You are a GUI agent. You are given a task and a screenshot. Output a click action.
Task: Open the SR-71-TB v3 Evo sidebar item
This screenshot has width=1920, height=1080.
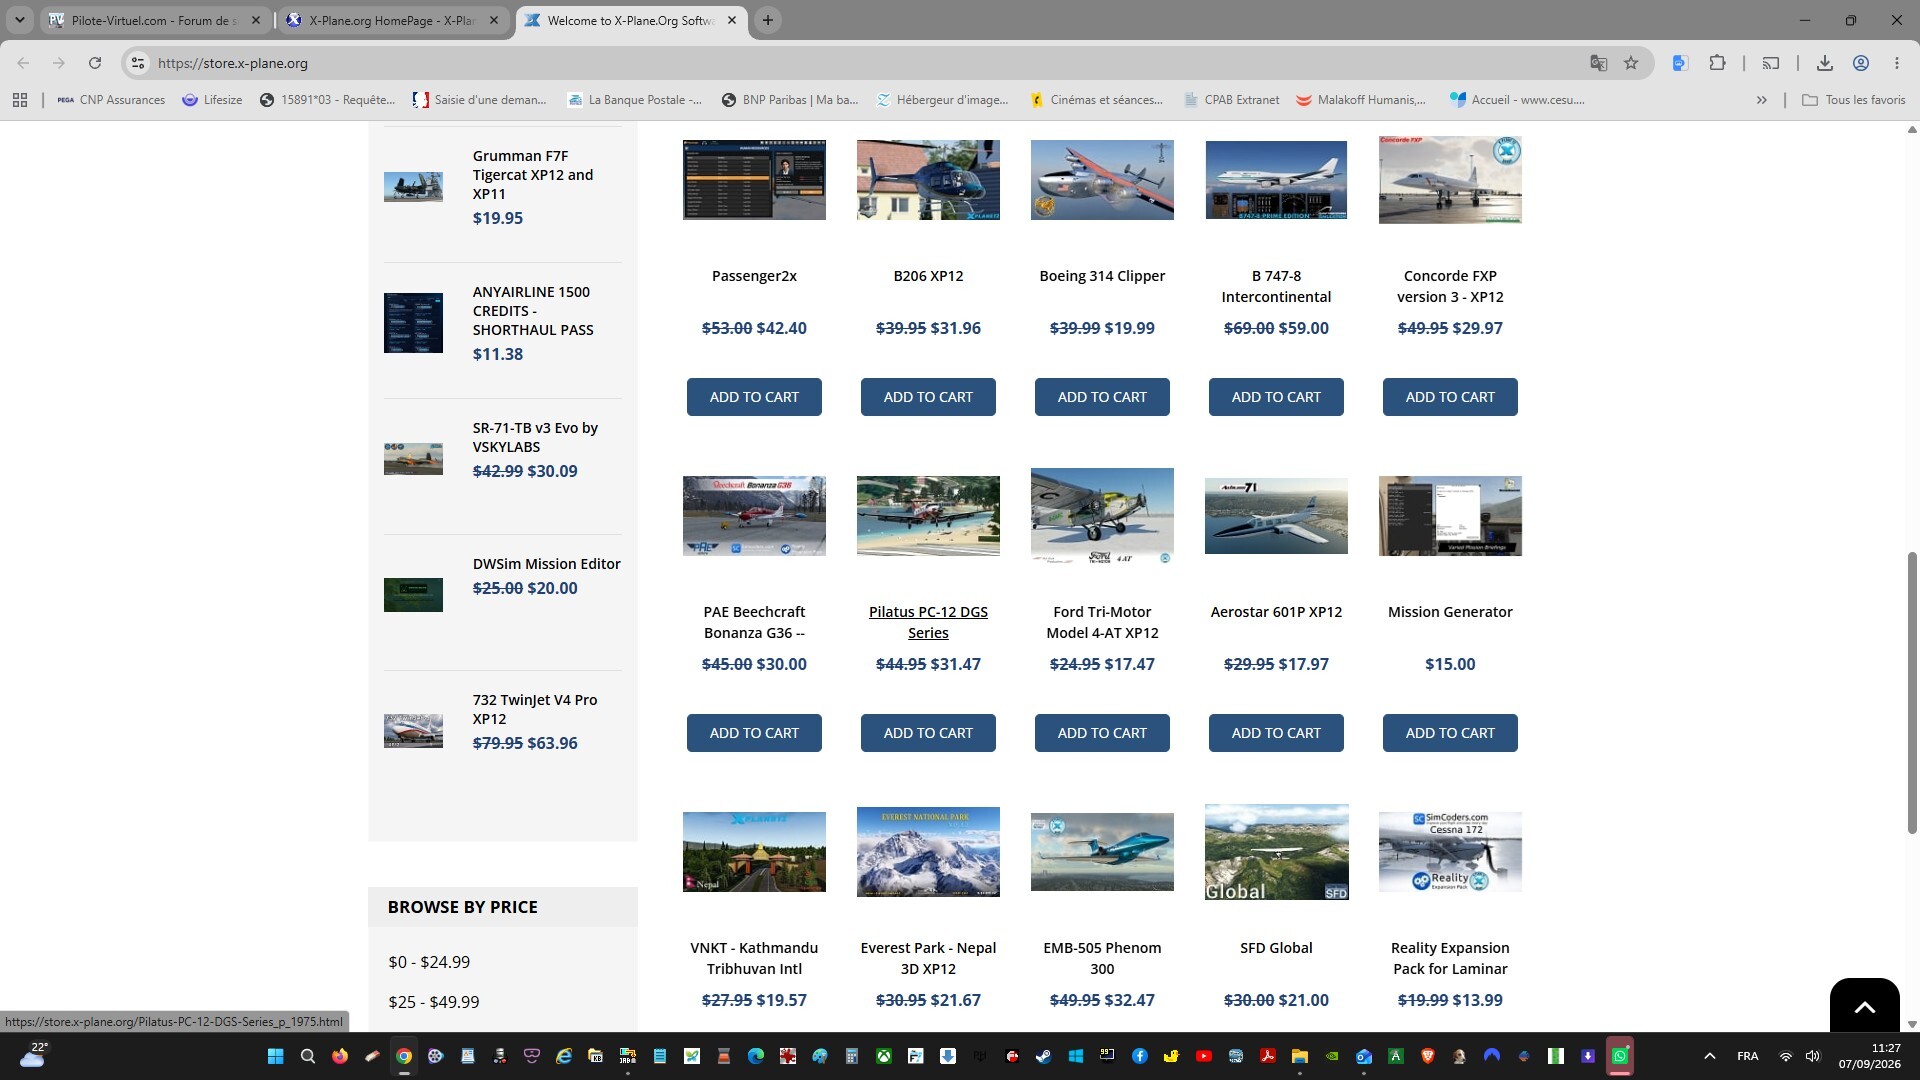pos(535,437)
